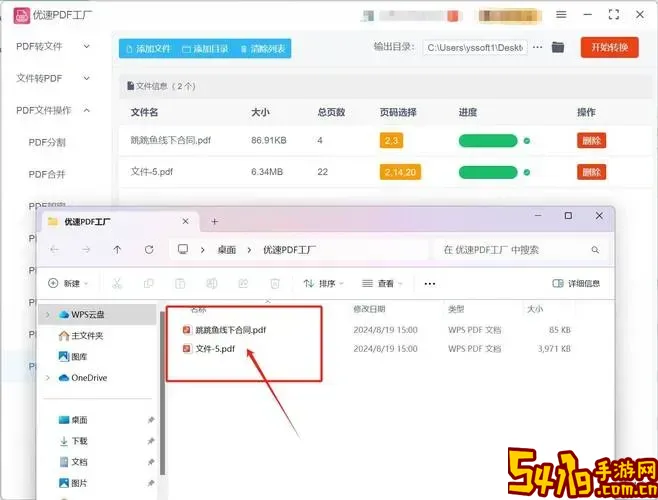Select 文件-5.pdf in Explorer file list
The width and height of the screenshot is (658, 500).
click(x=209, y=348)
